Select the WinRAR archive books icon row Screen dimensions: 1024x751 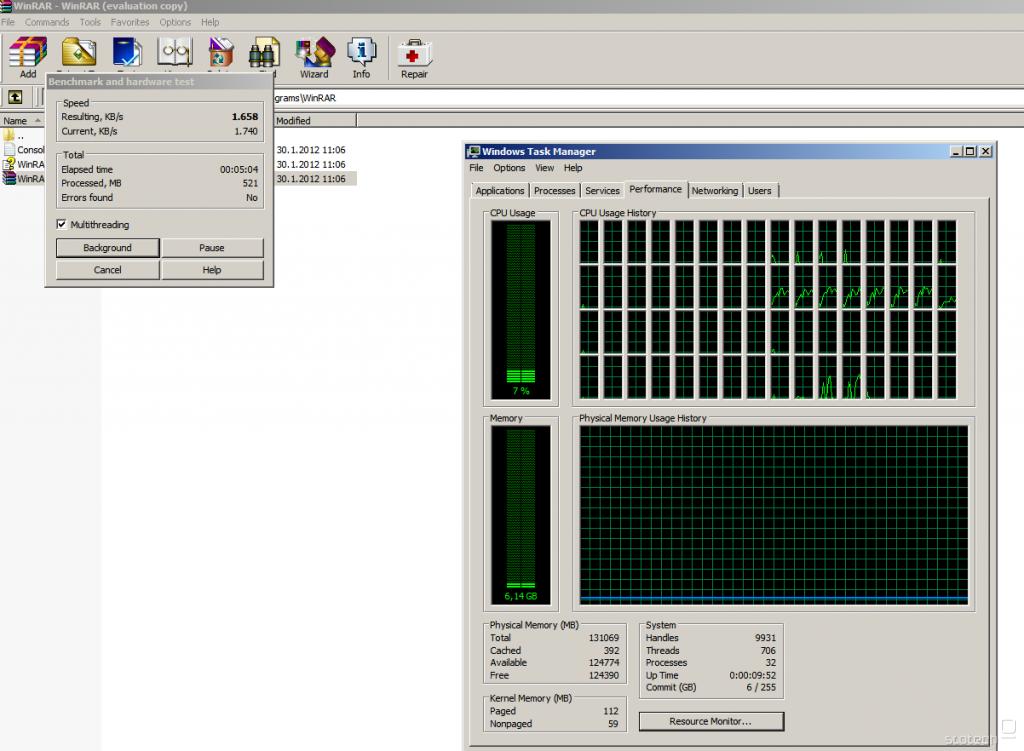click(x=24, y=178)
